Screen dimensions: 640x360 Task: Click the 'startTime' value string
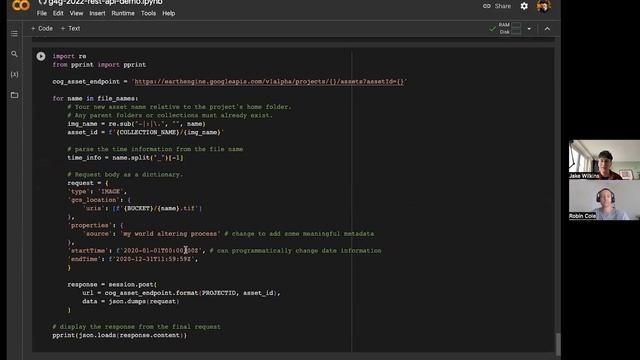[159, 251]
